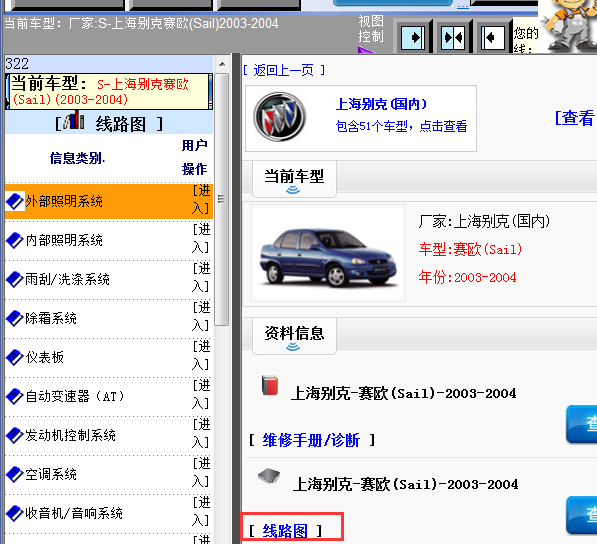
Task: Click book icon beside 空调系统
Action: [15, 474]
